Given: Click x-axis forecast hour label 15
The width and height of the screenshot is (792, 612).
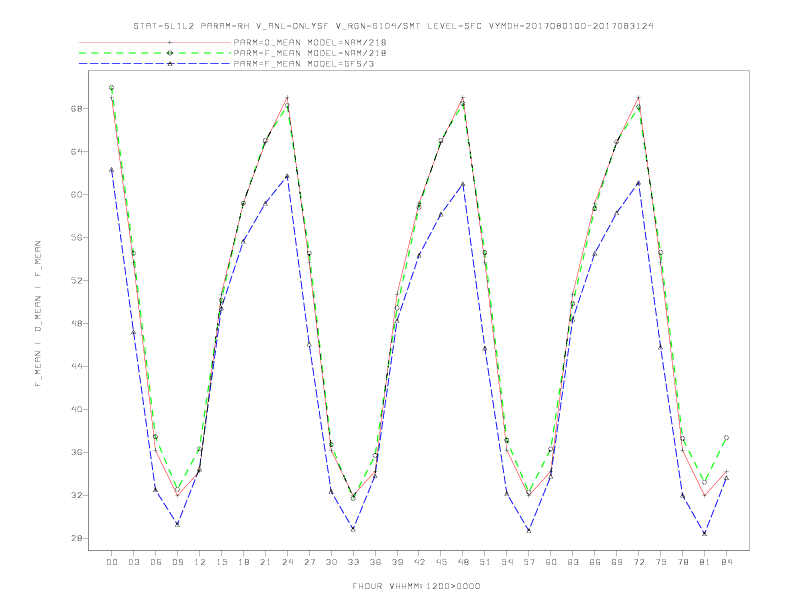Looking at the screenshot, I should pyautogui.click(x=222, y=562).
